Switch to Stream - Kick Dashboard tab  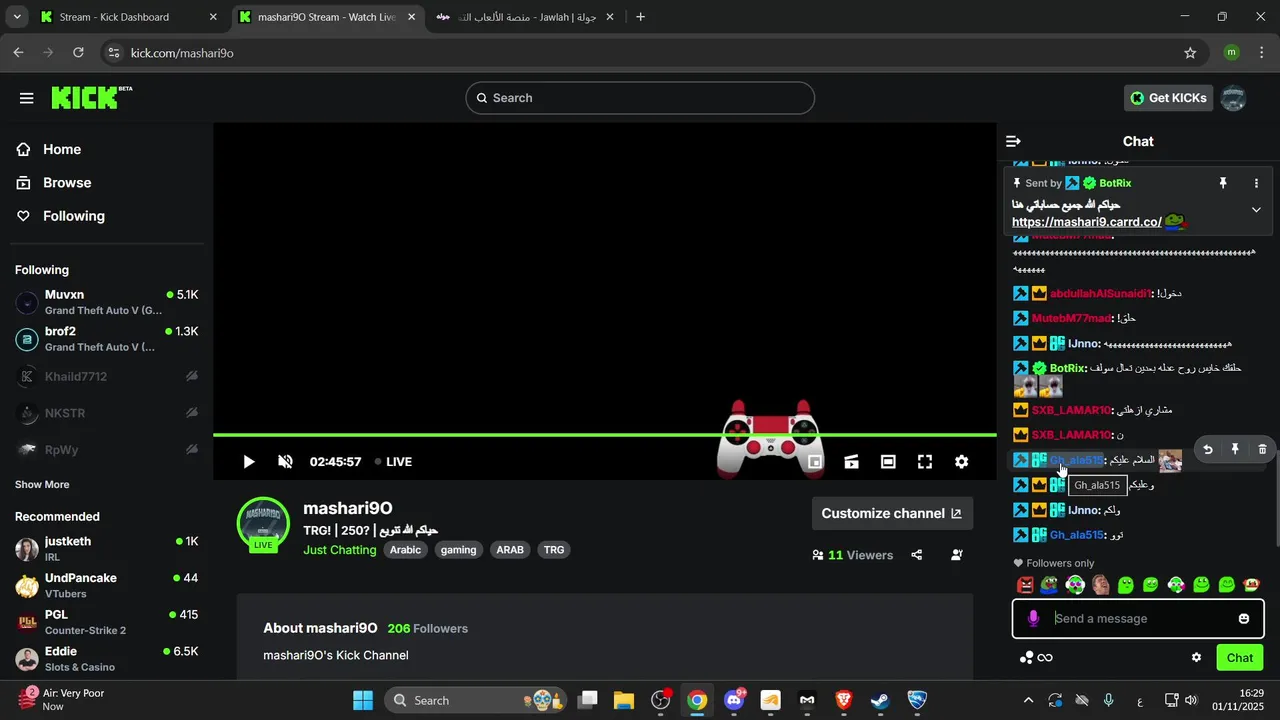(x=128, y=17)
